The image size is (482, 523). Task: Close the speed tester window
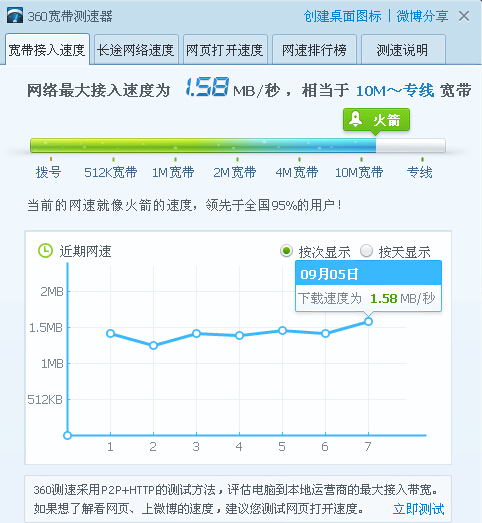[464, 16]
